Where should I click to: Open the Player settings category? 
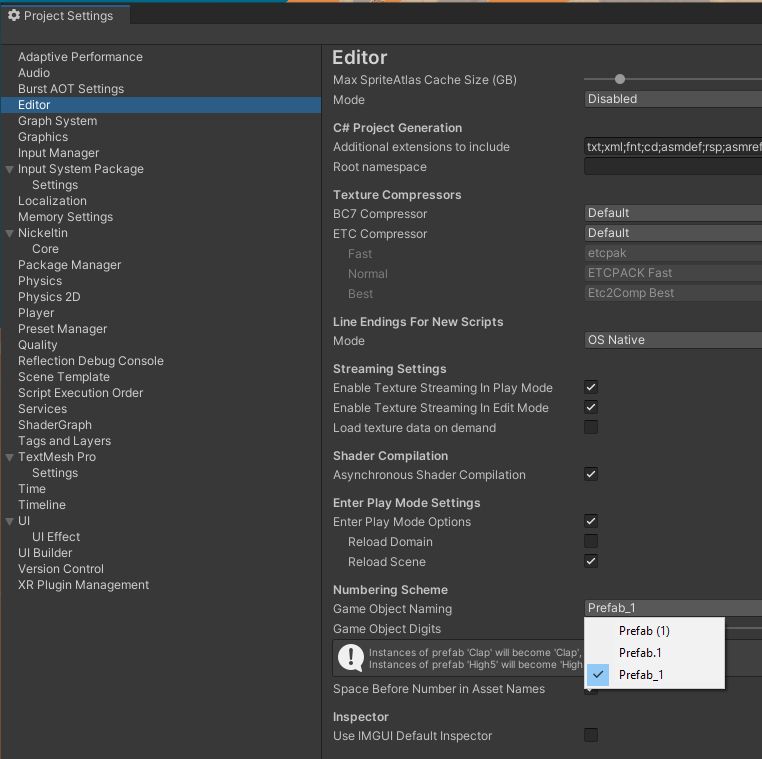pos(36,313)
